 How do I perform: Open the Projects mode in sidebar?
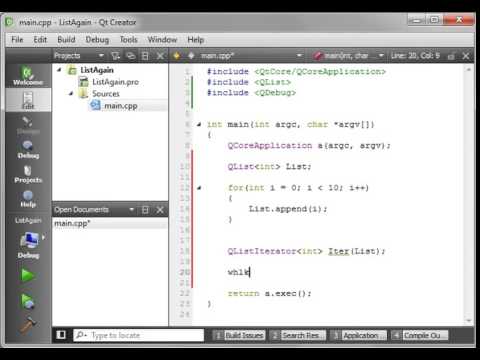[28, 174]
